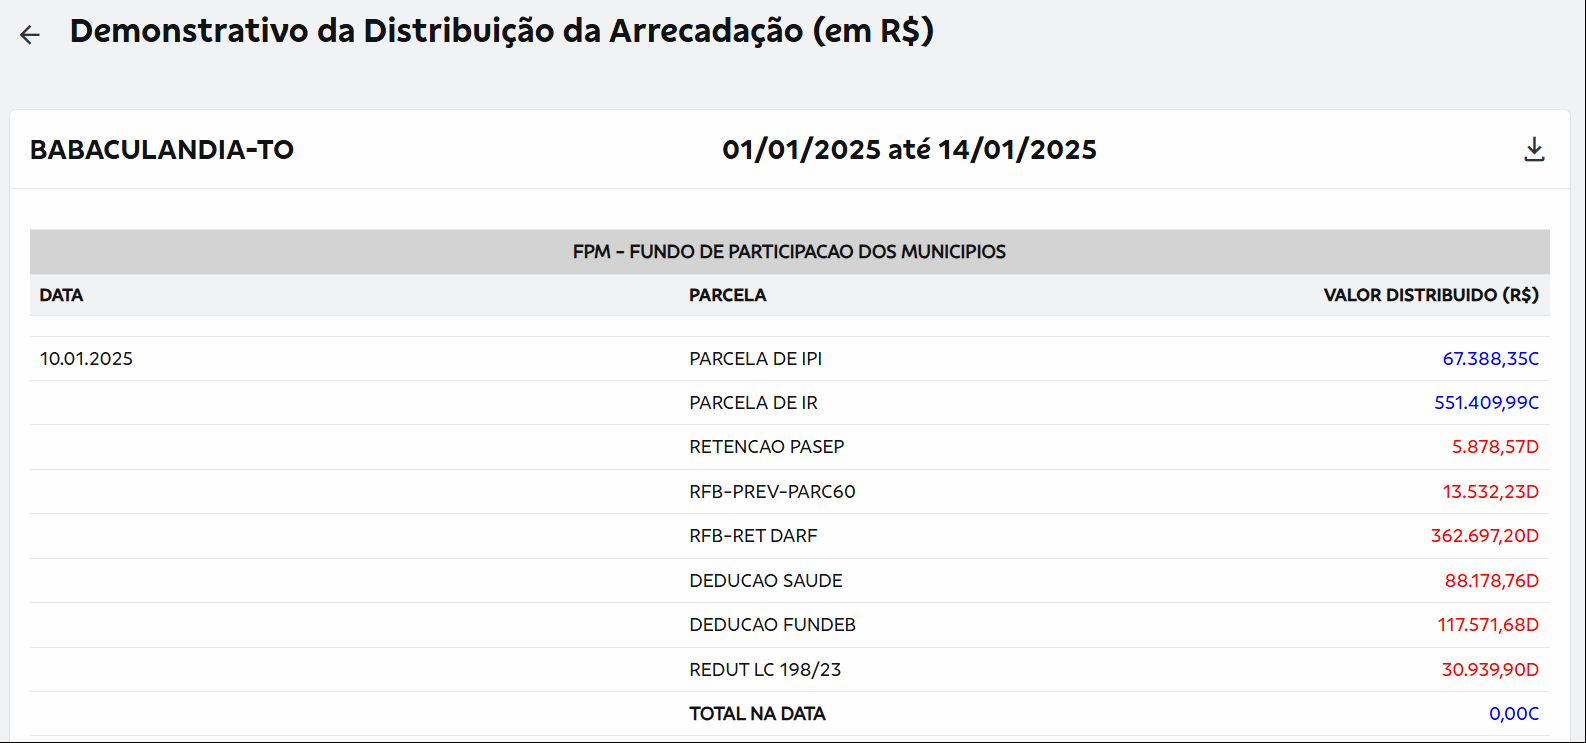
Task: Click the DATA column header
Action: pyautogui.click(x=61, y=295)
